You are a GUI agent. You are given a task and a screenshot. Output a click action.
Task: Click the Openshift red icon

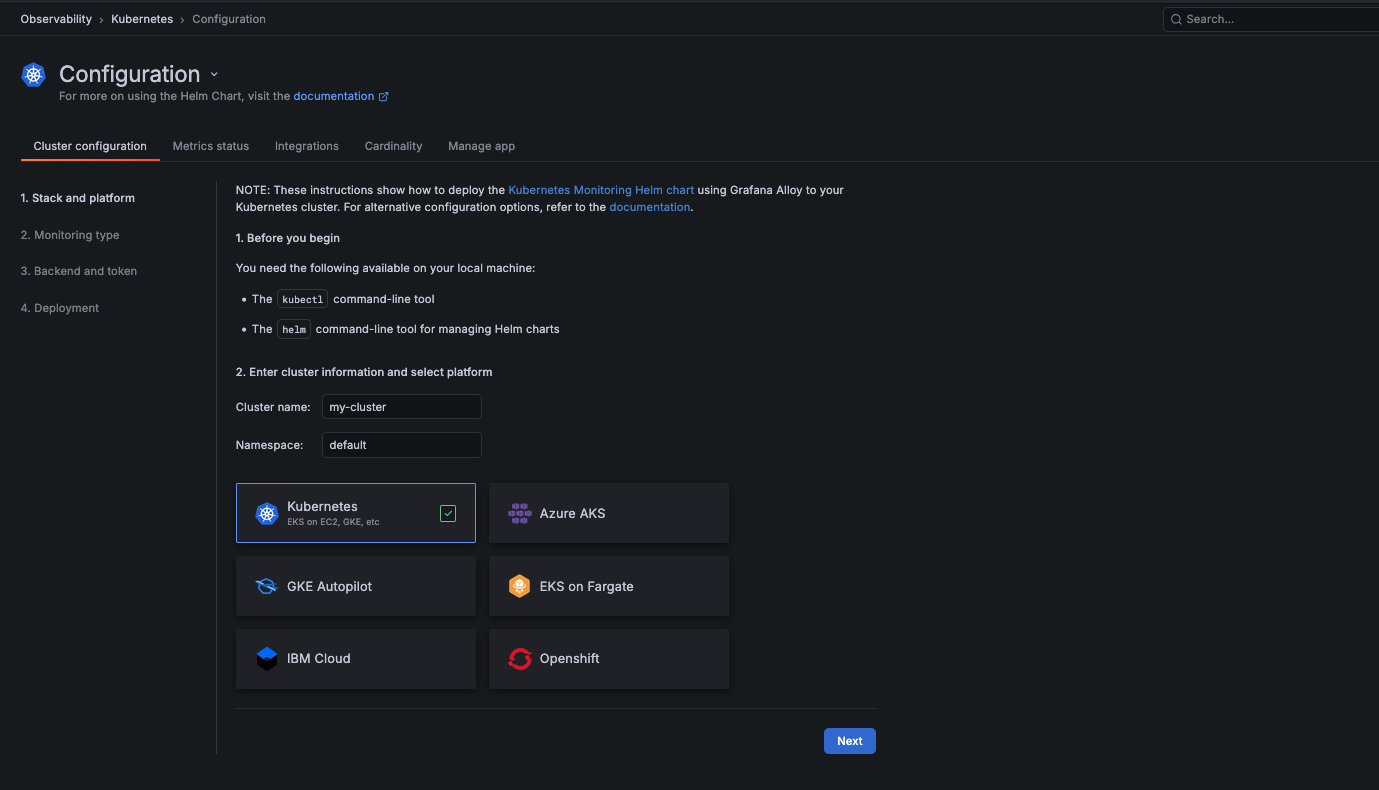[x=519, y=659]
